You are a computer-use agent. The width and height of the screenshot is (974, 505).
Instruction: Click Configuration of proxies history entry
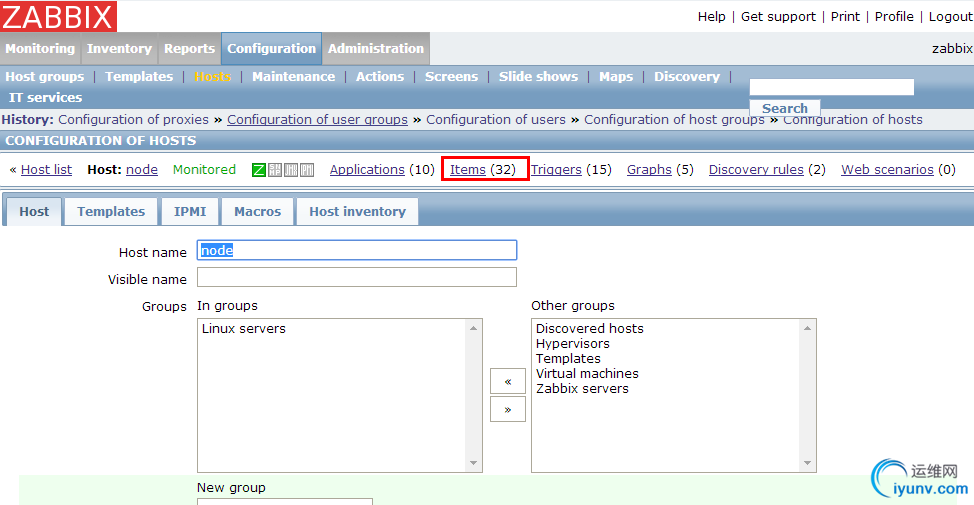(x=134, y=119)
